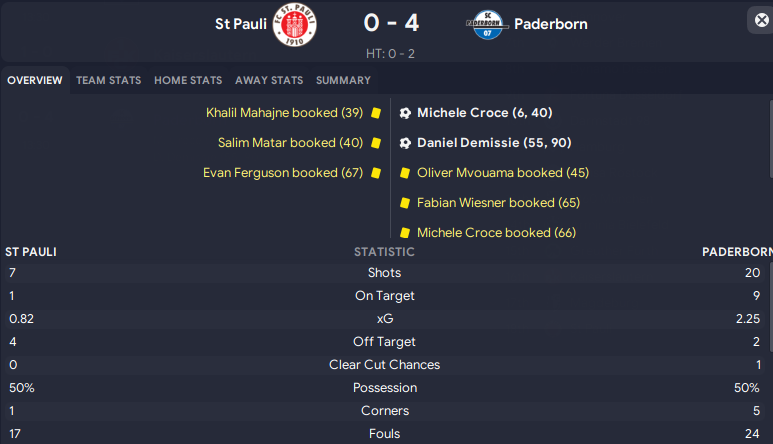Switch to the Team Stats tab
773x444 pixels.
pyautogui.click(x=108, y=80)
